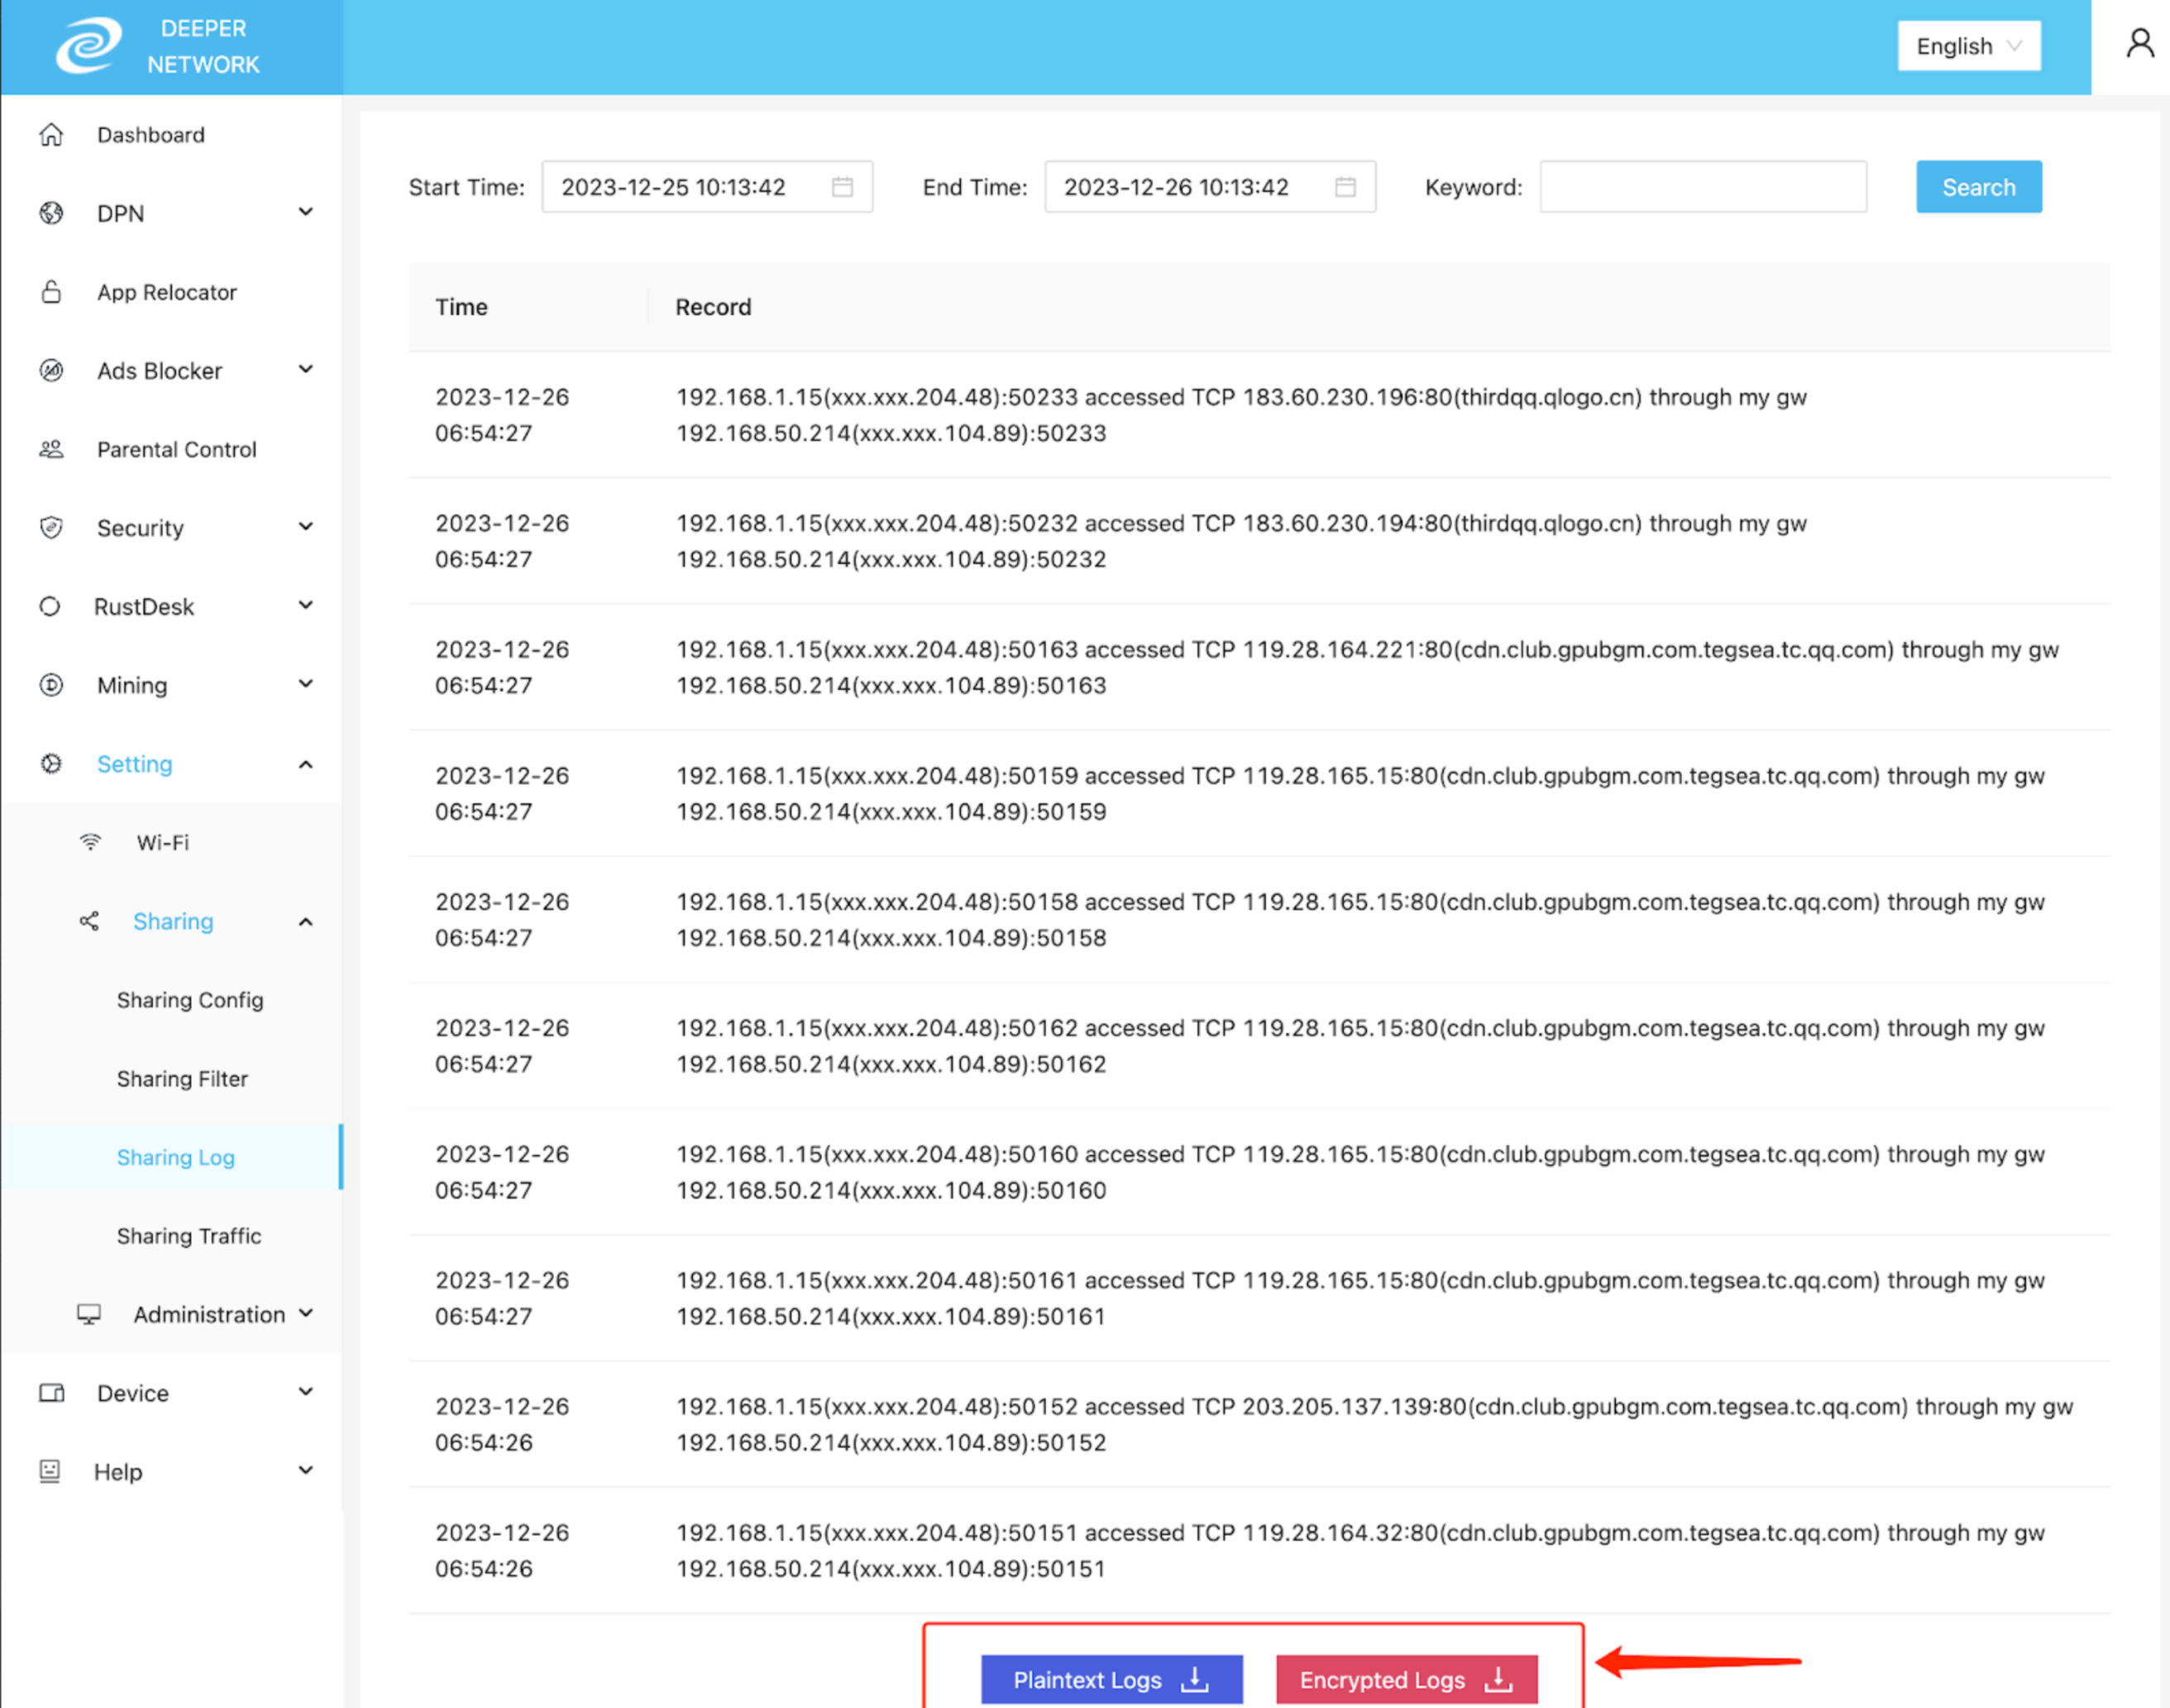Viewport: 2170px width, 1708px height.
Task: Open the End Time calendar icon
Action: 1346,187
